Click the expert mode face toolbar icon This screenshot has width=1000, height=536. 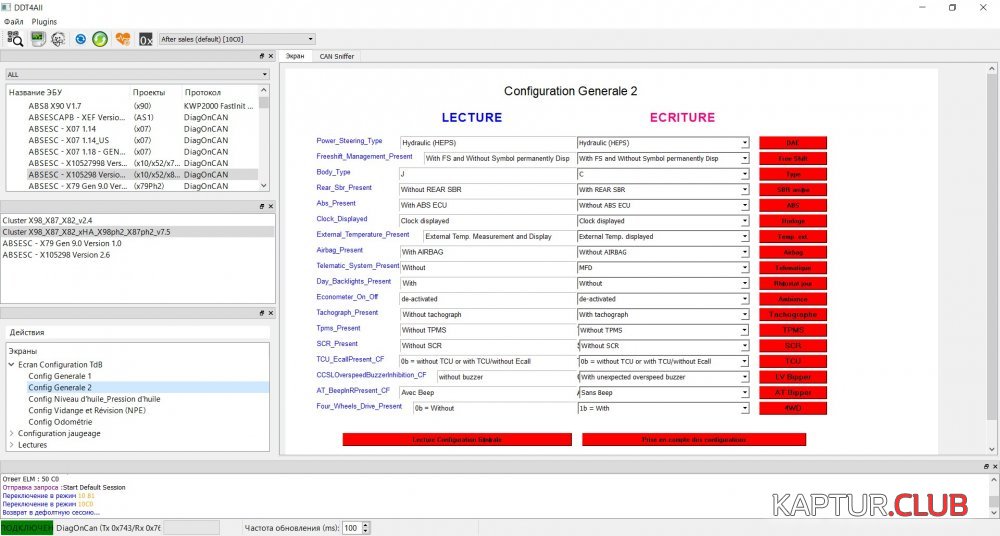coord(58,39)
